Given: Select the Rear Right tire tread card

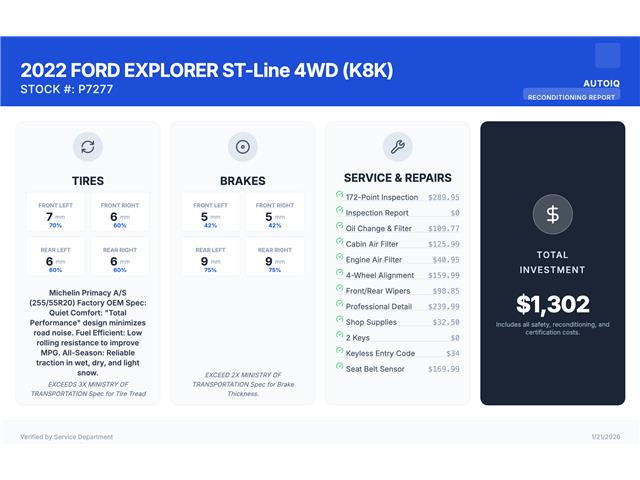Looking at the screenshot, I should [x=120, y=258].
